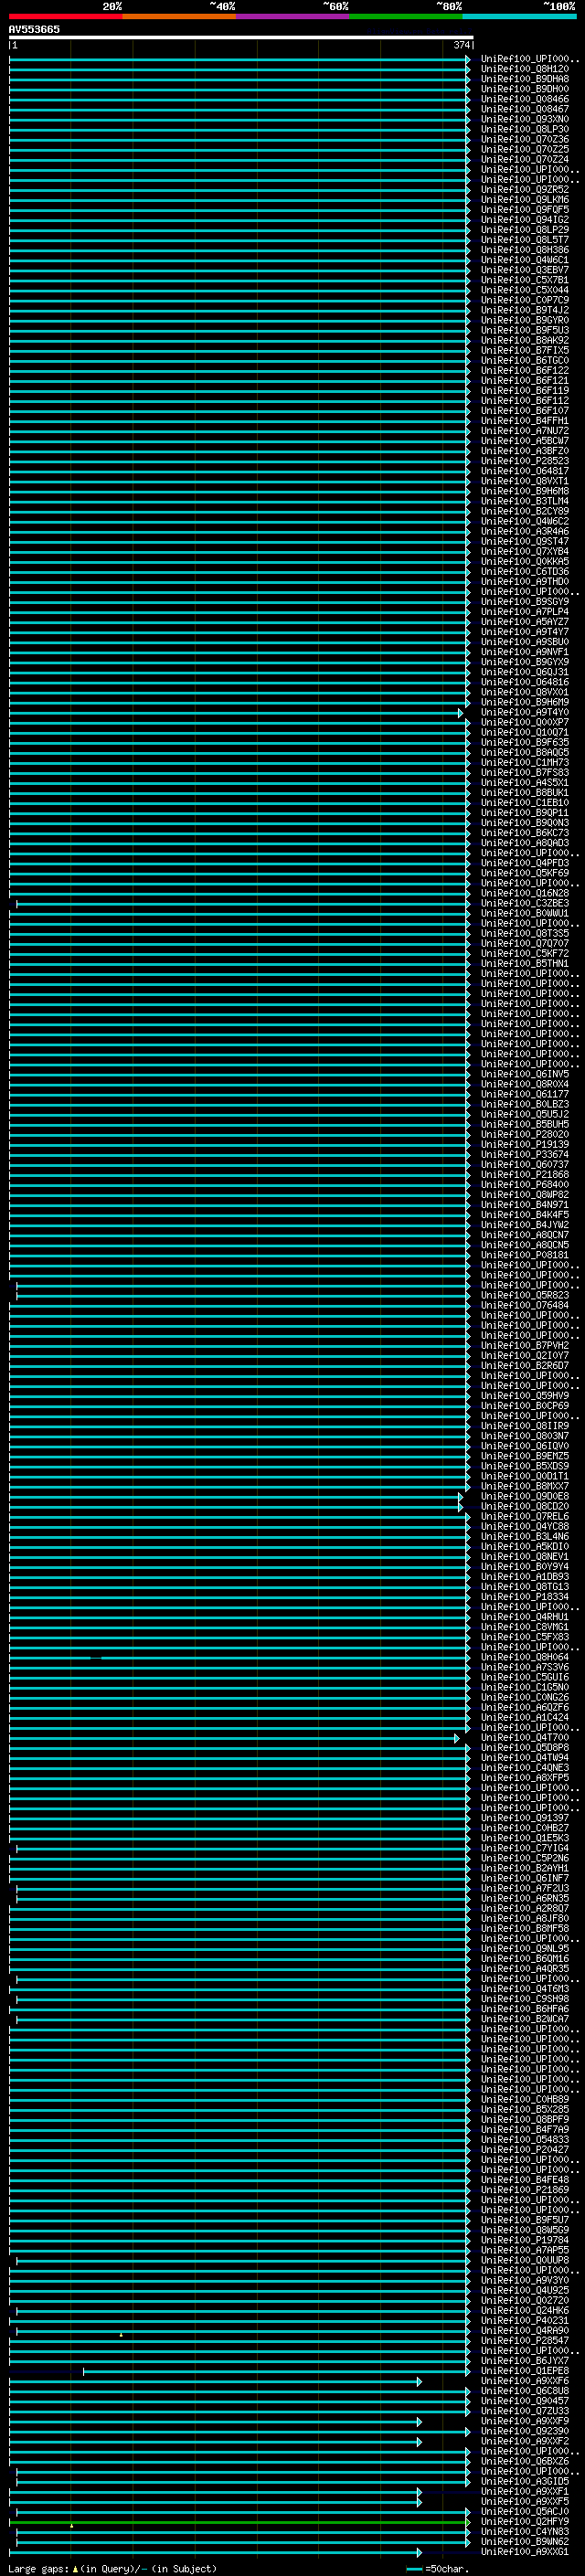Select hit label UniRef100_Q8H386
The width and height of the screenshot is (585, 2576).
tap(525, 250)
